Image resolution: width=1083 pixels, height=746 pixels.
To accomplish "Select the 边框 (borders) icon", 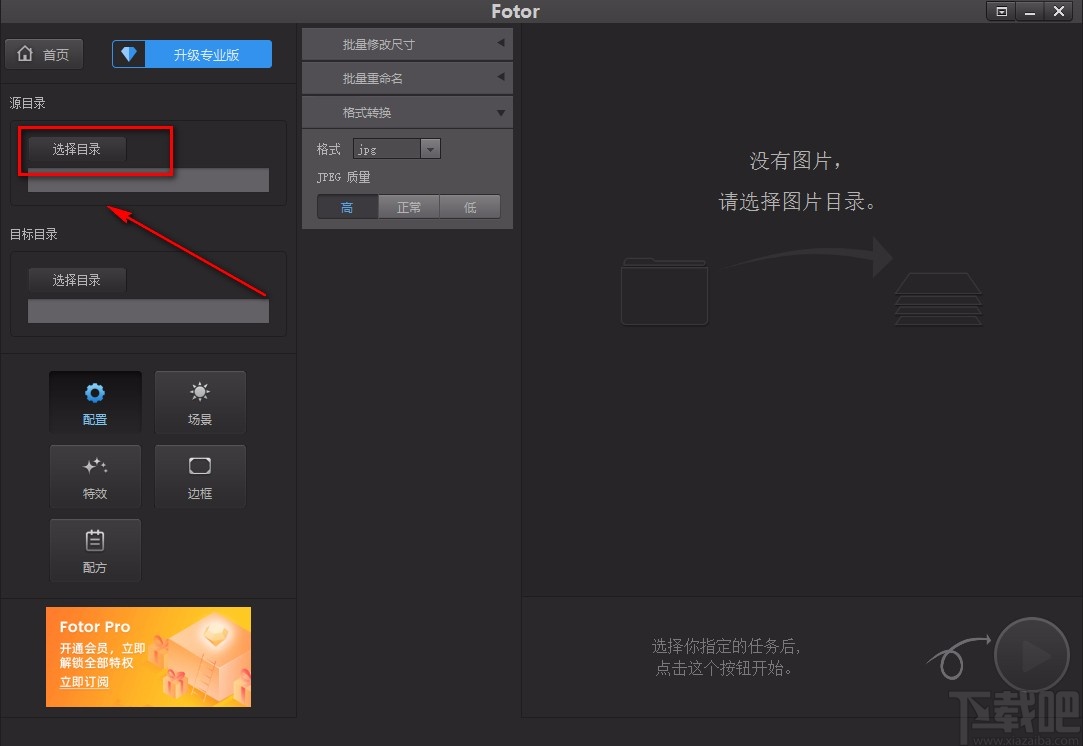I will tap(200, 476).
